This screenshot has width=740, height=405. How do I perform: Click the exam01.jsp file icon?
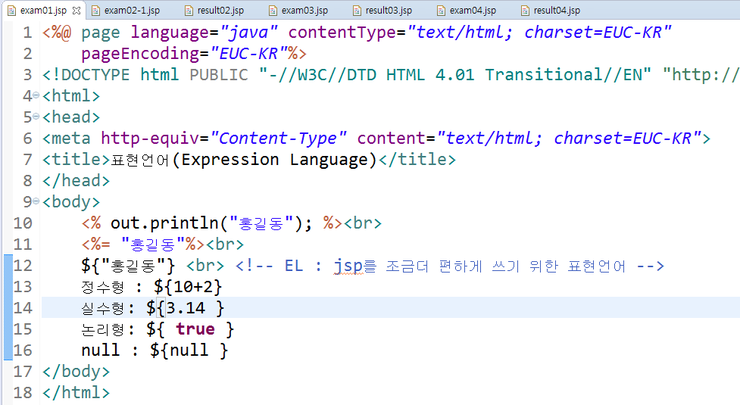click(x=12, y=10)
